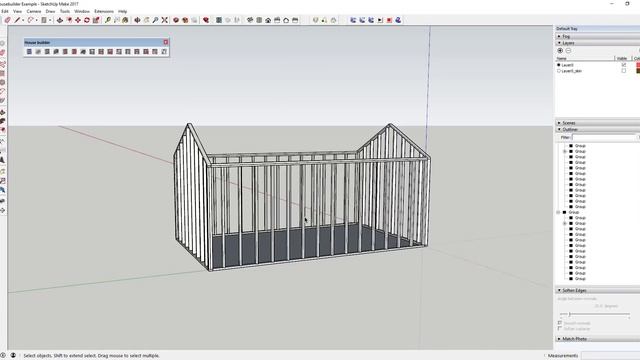The width and height of the screenshot is (640, 360).
Task: Open the Edit menu
Action: pyautogui.click(x=5, y=11)
